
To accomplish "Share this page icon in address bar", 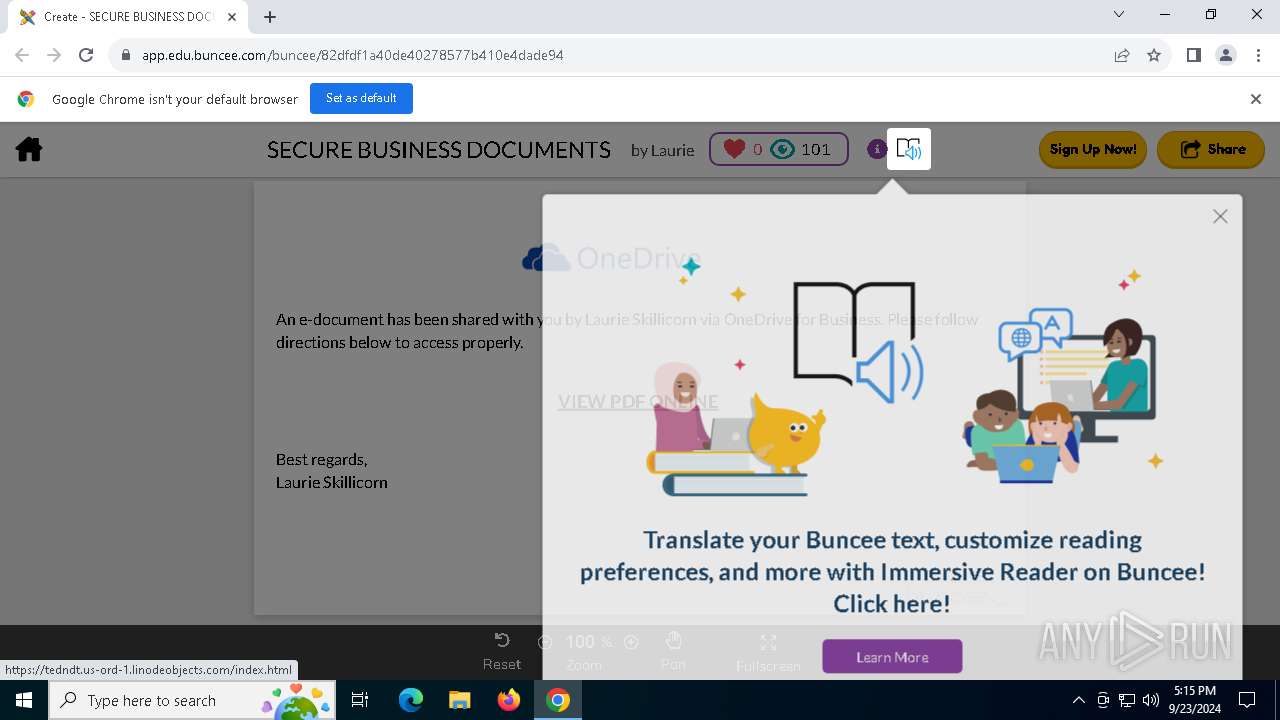I will 1122,55.
